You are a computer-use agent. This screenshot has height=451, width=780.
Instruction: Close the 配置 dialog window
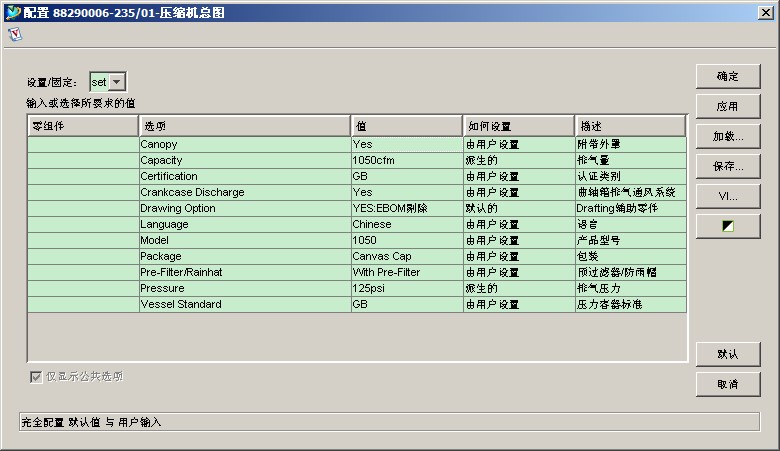click(x=765, y=10)
